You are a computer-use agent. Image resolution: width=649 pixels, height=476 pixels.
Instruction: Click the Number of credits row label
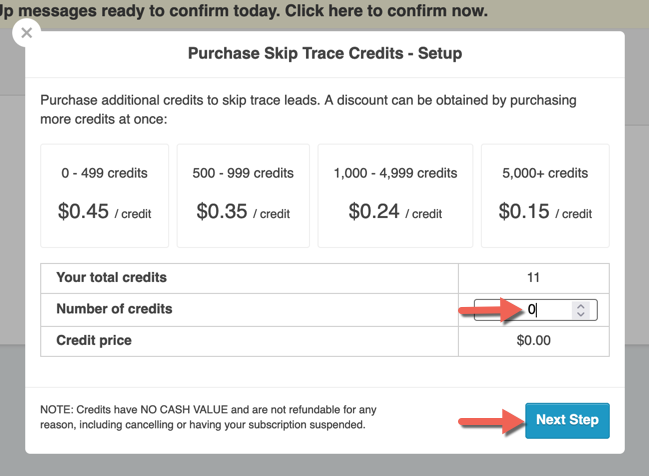point(114,309)
